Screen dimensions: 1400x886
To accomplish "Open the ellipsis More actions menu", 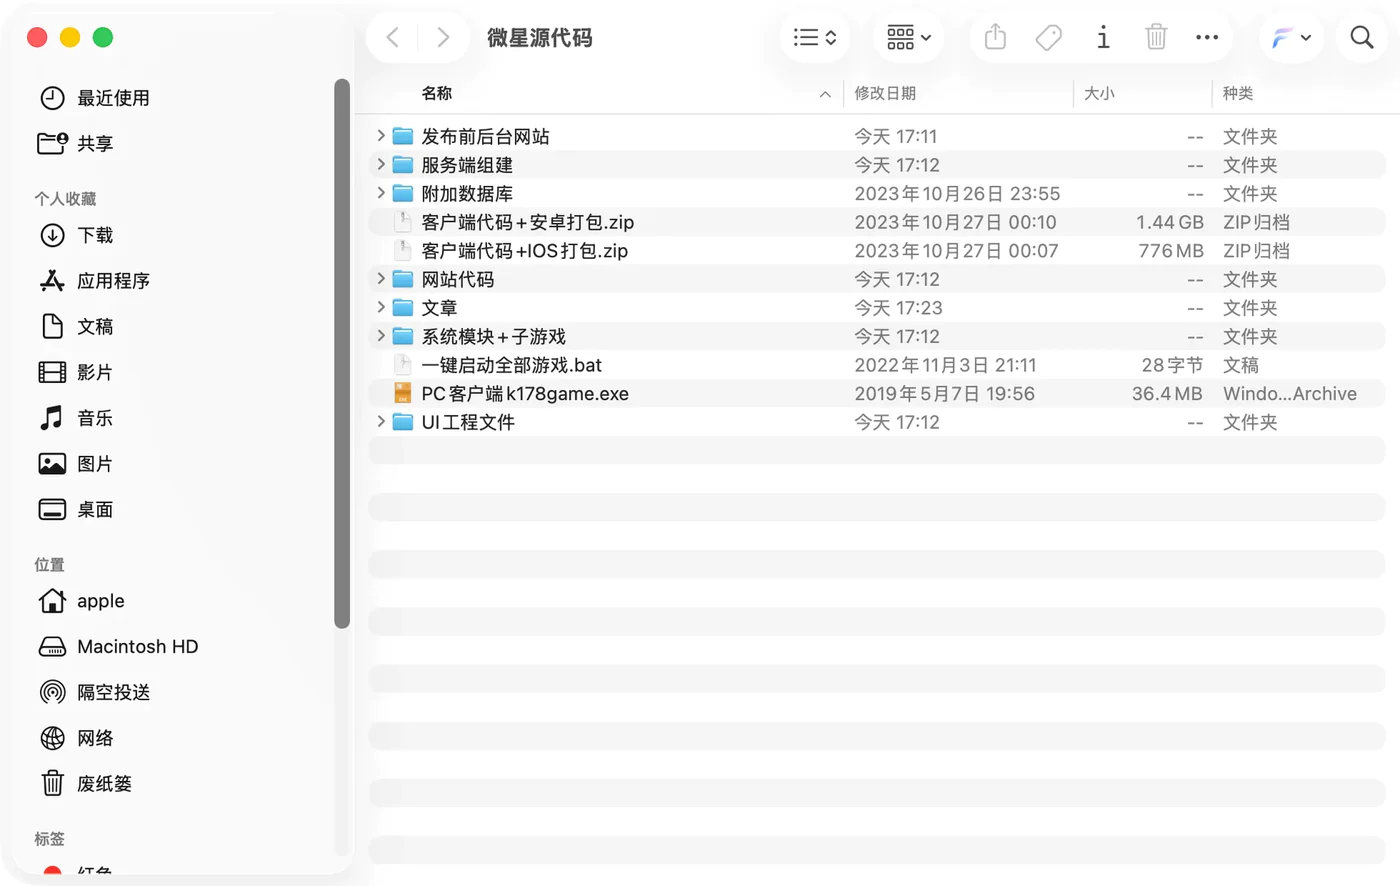I will [x=1207, y=38].
